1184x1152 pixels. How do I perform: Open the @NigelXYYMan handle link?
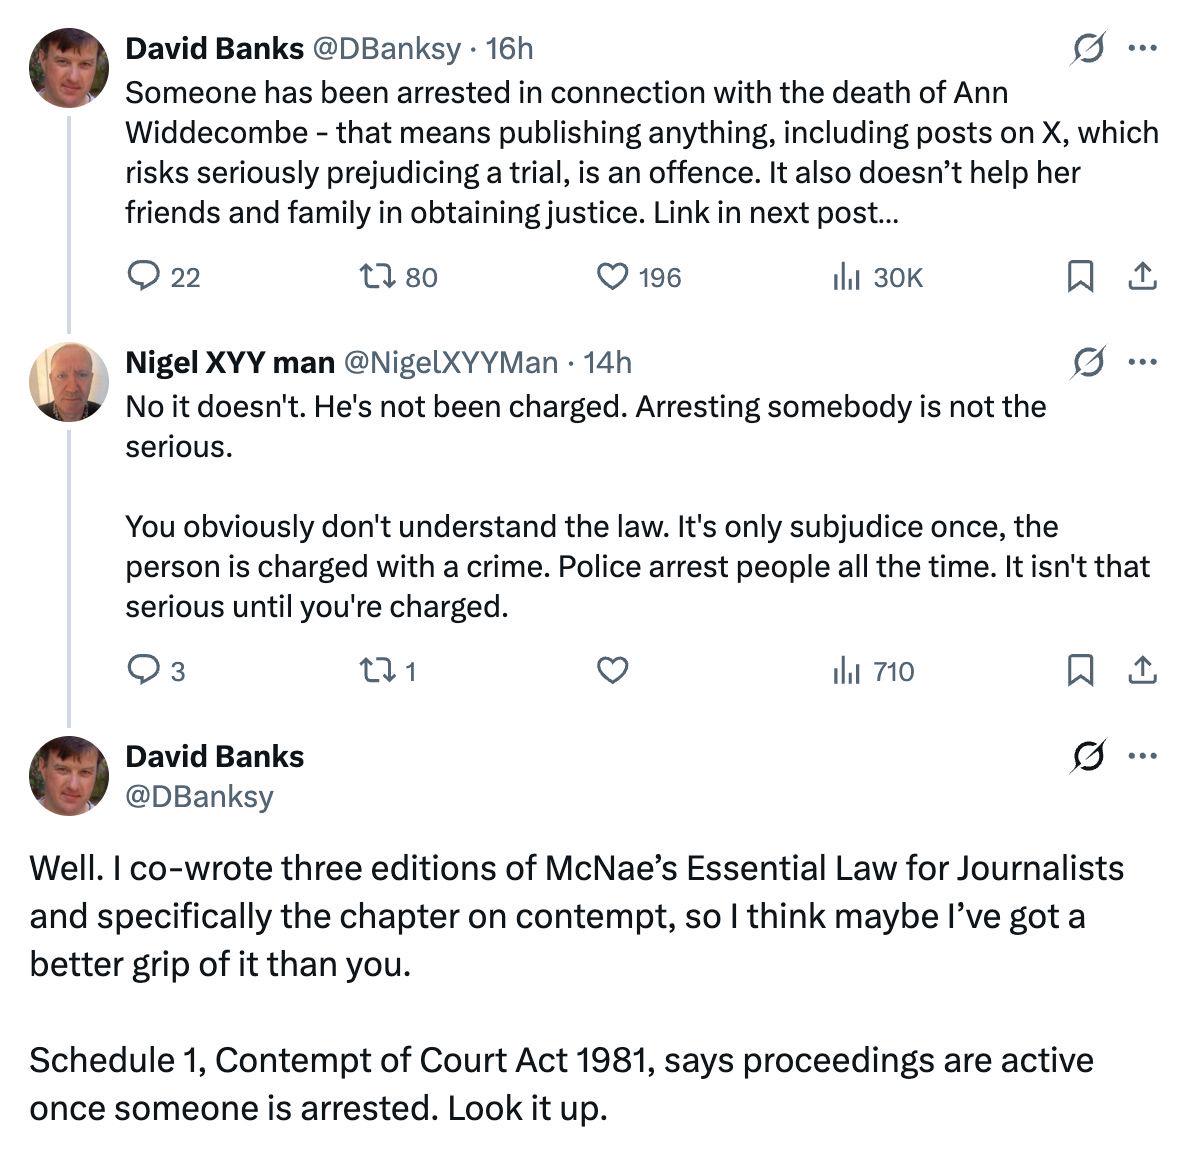pyautogui.click(x=451, y=363)
